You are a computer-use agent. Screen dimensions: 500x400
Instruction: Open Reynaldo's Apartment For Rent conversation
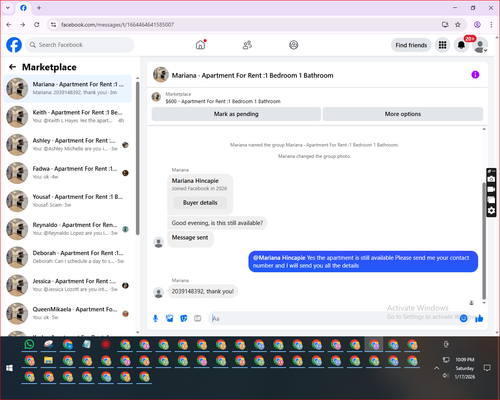[67, 229]
